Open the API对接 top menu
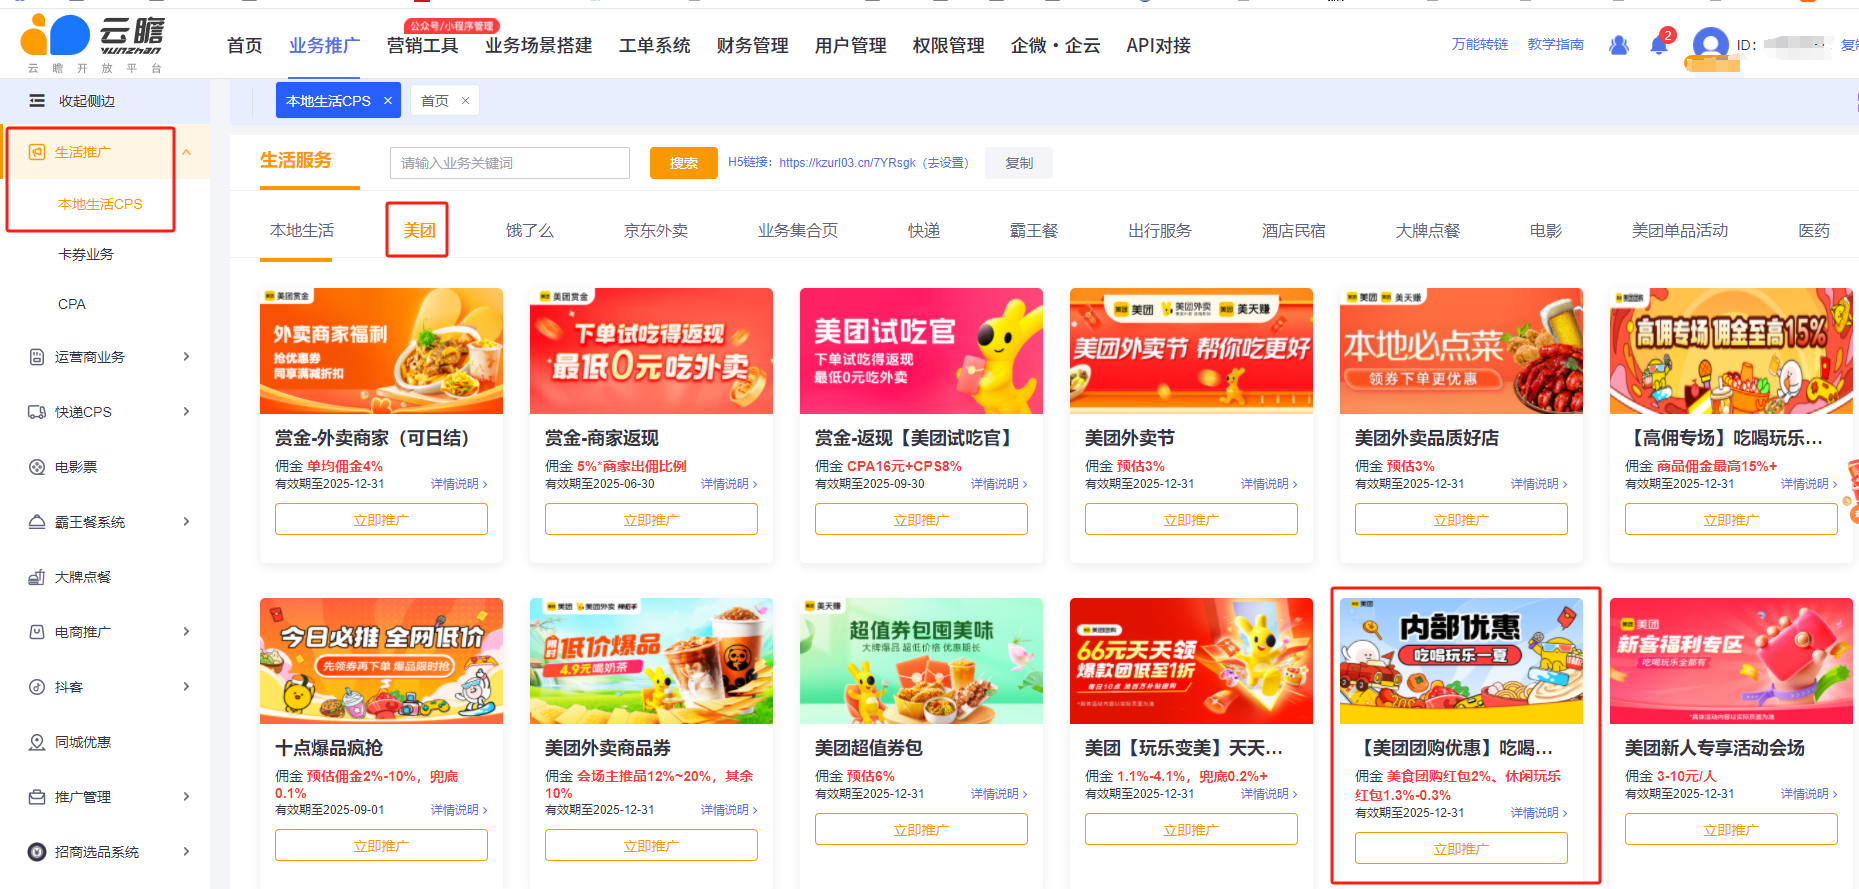This screenshot has height=889, width=1859. [1159, 45]
